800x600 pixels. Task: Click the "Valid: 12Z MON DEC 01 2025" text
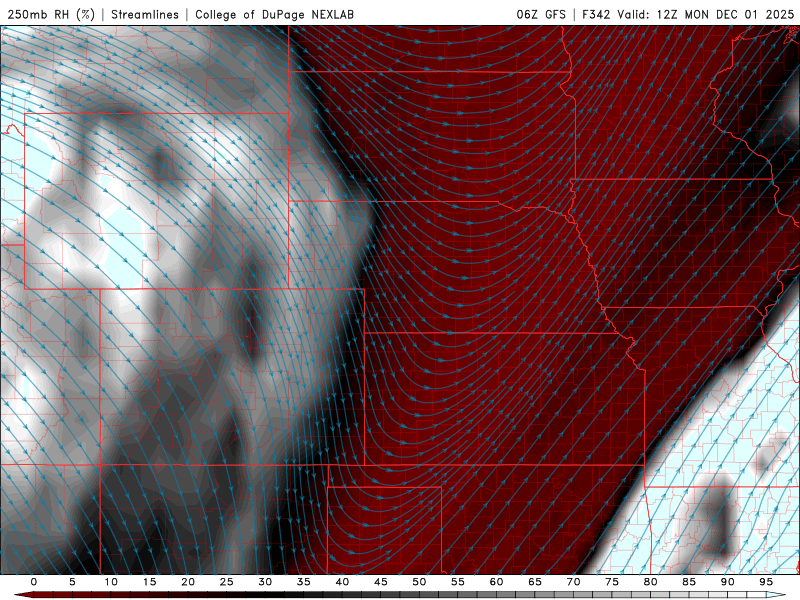(x=706, y=14)
